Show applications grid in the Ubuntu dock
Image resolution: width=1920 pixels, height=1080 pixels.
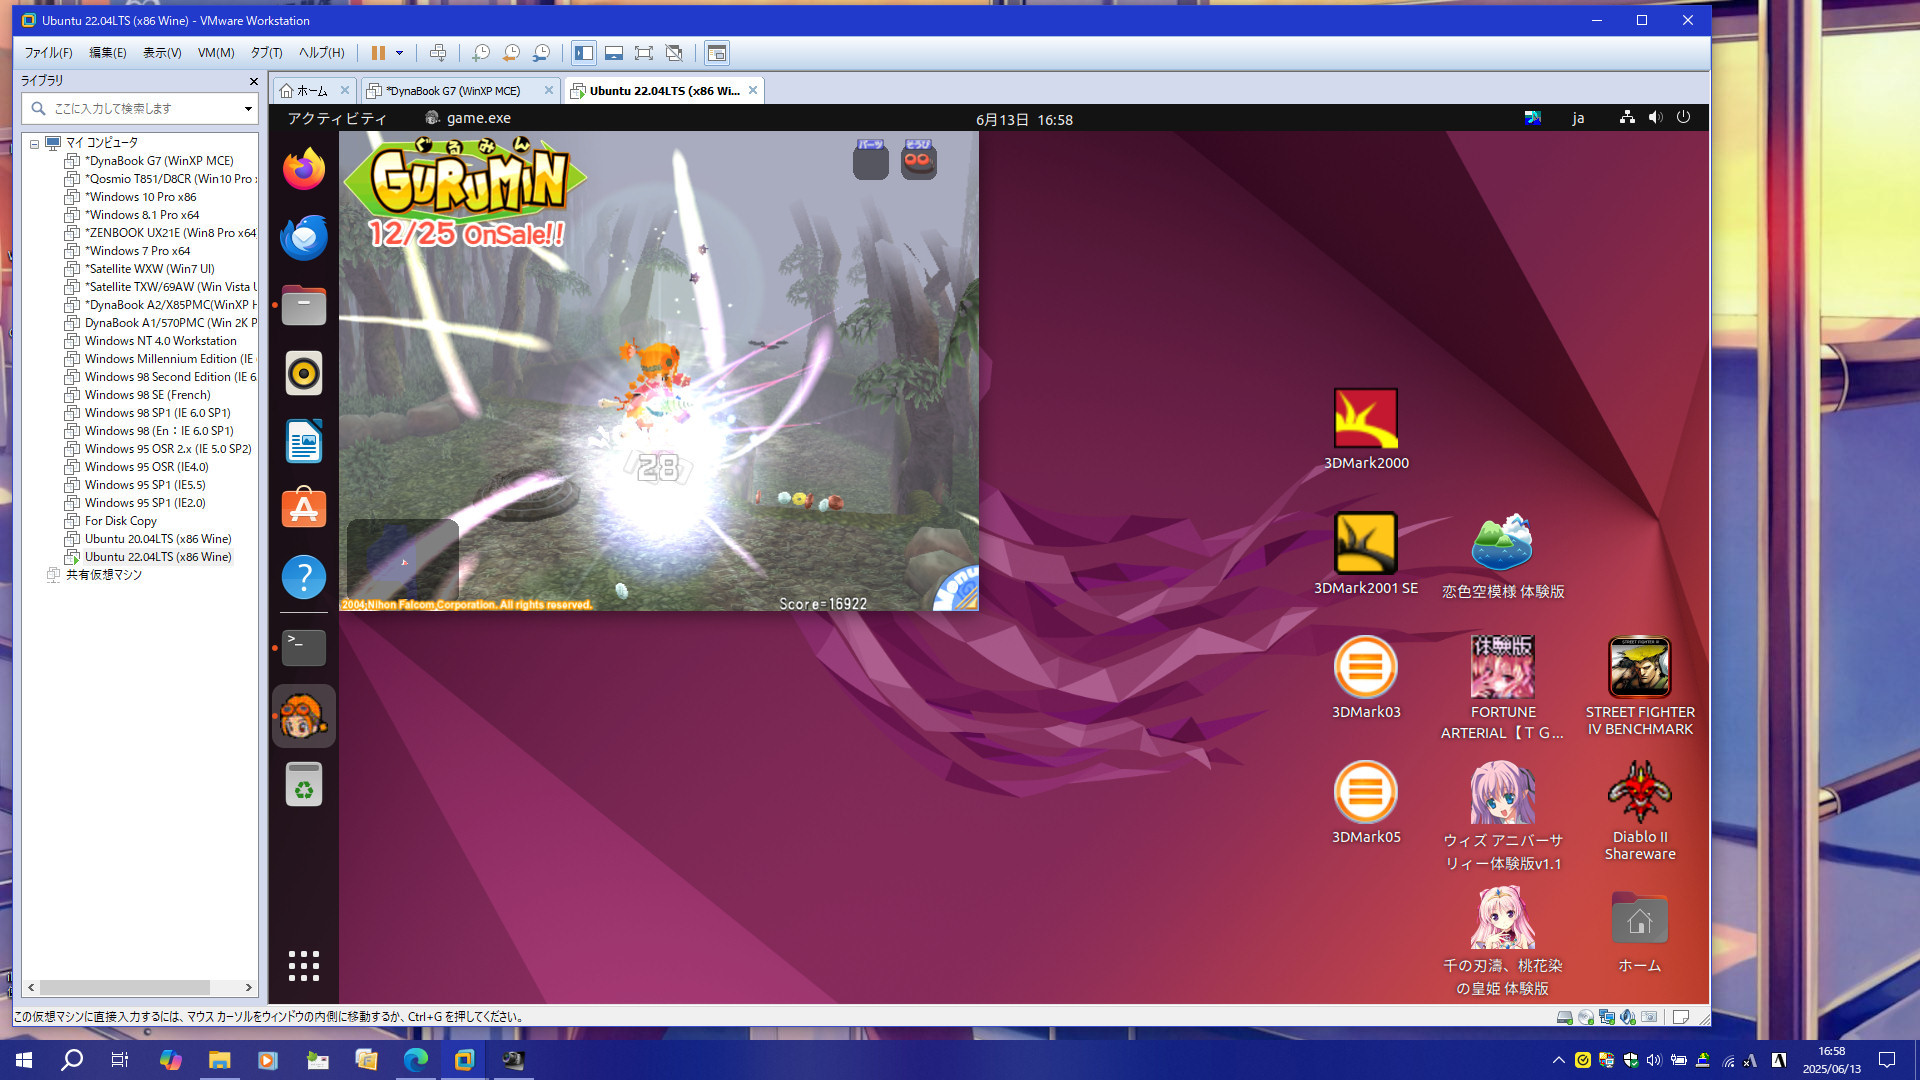pos(304,966)
